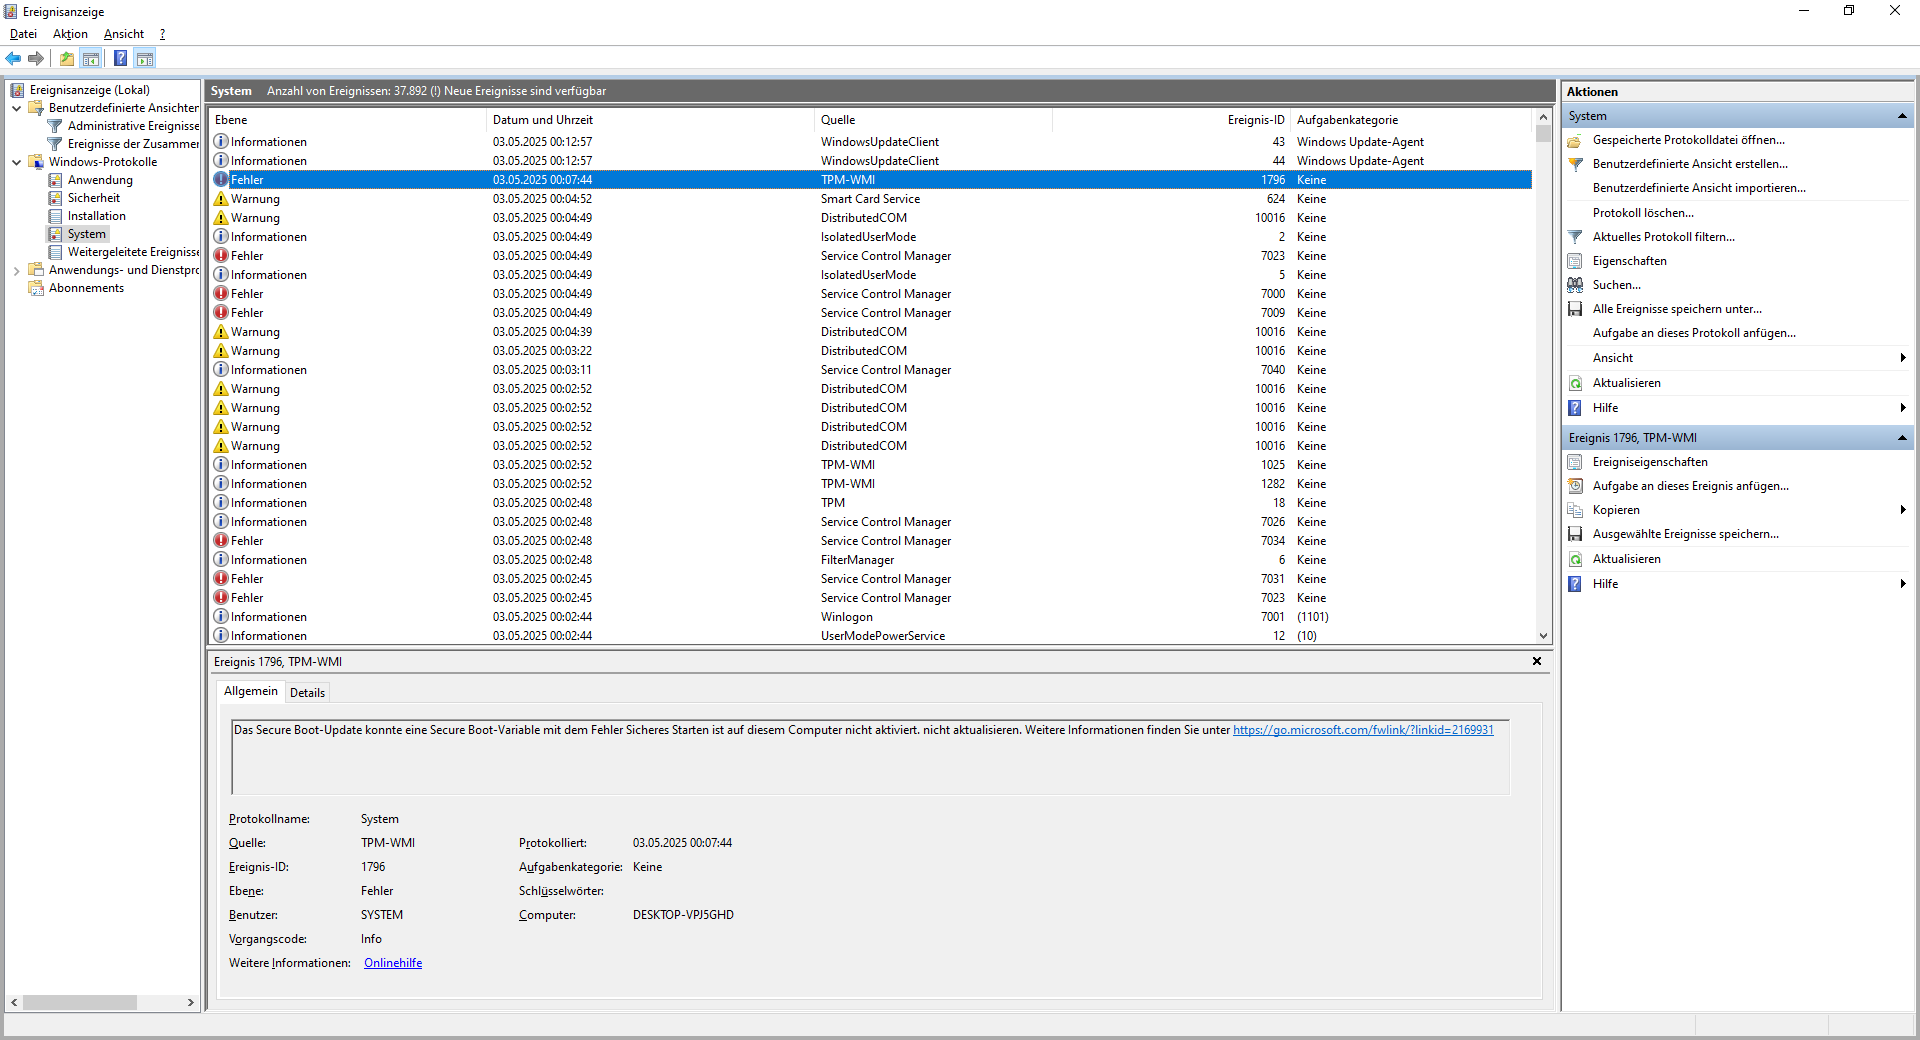Sort by the Aufgabenkategorie column header

(x=1411, y=120)
